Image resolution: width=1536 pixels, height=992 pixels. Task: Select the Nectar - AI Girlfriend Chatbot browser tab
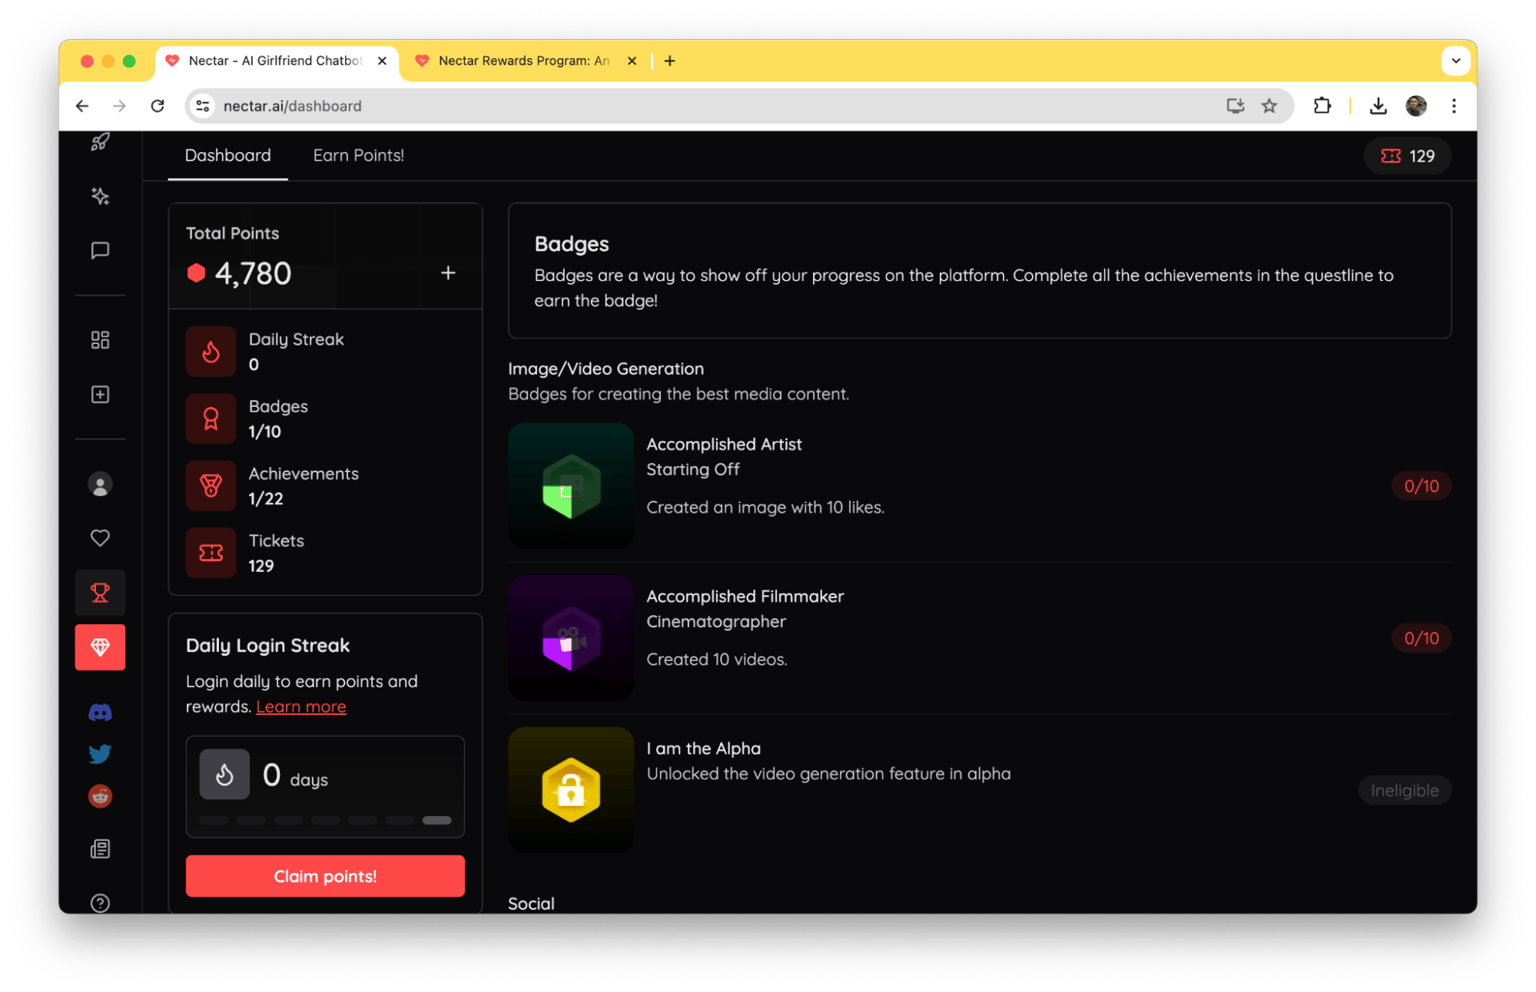click(x=275, y=61)
